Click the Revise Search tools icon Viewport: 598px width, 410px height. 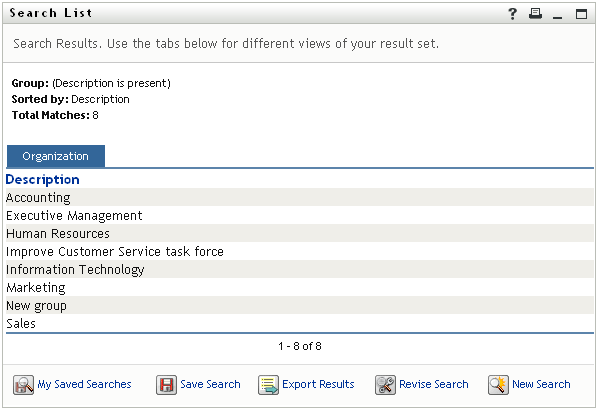click(385, 384)
